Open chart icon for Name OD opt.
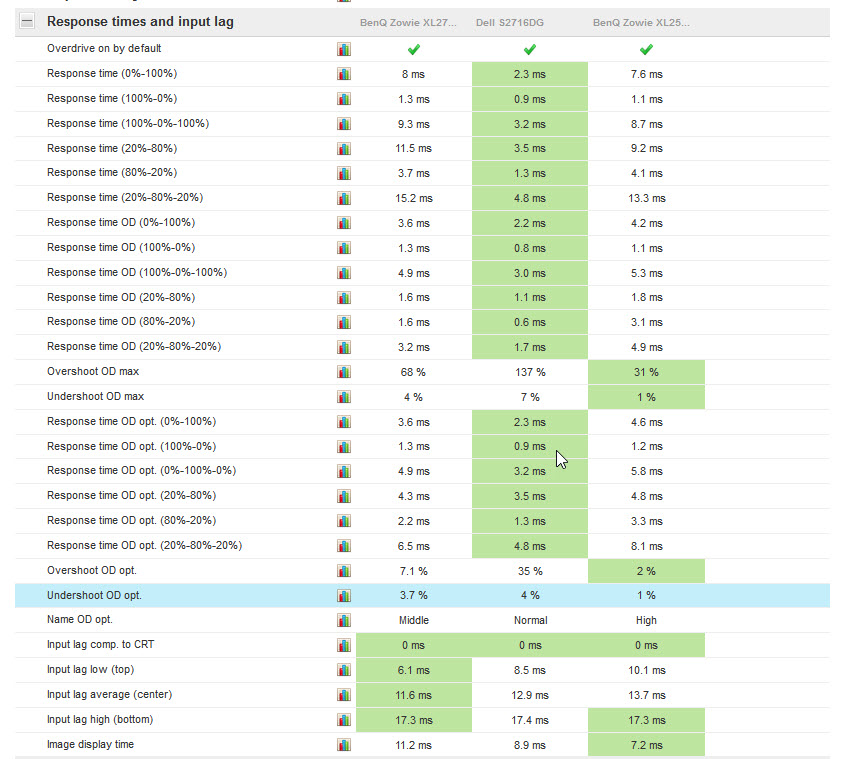855x759 pixels. point(344,621)
